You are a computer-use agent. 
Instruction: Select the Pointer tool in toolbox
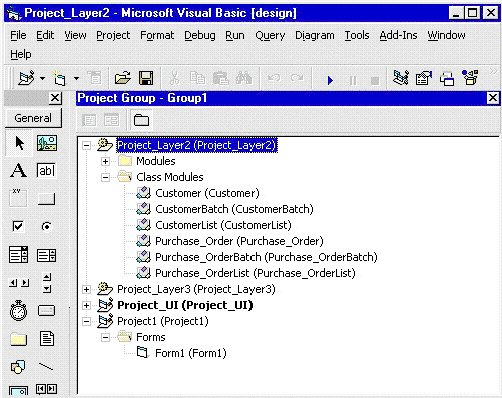pos(19,143)
